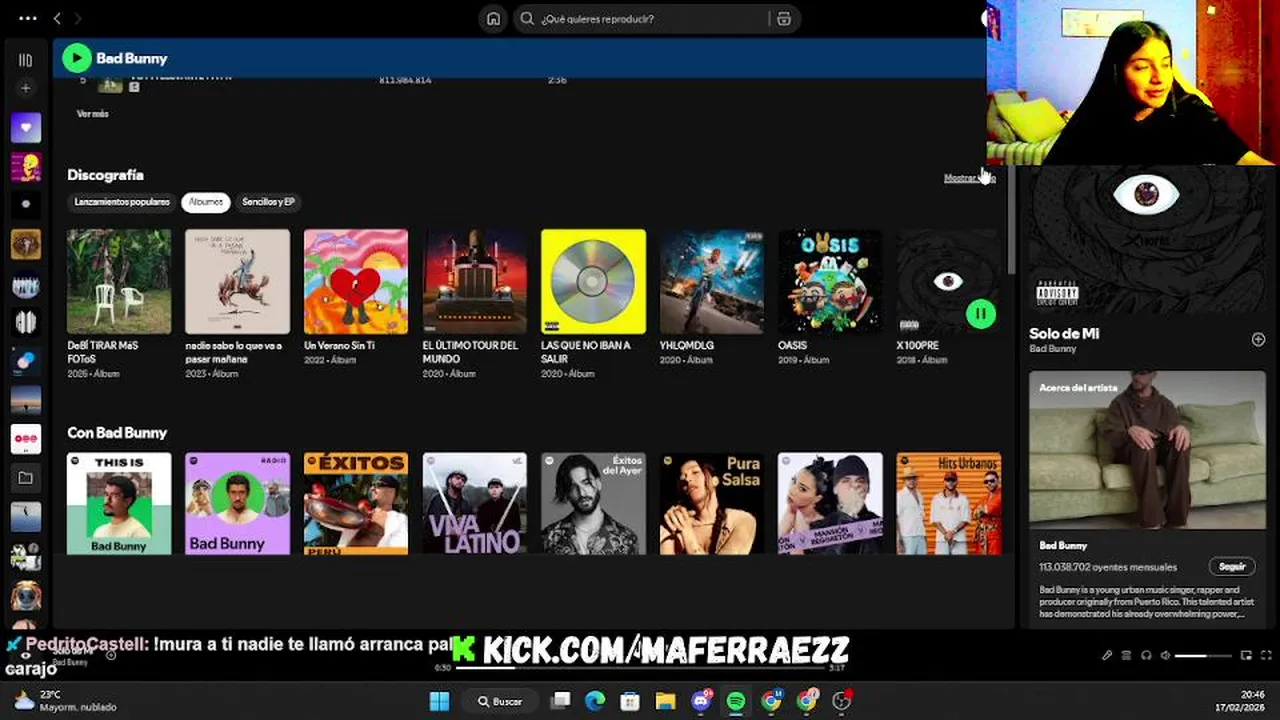Select the 'Lanzamientos populares' filter chip

point(122,202)
